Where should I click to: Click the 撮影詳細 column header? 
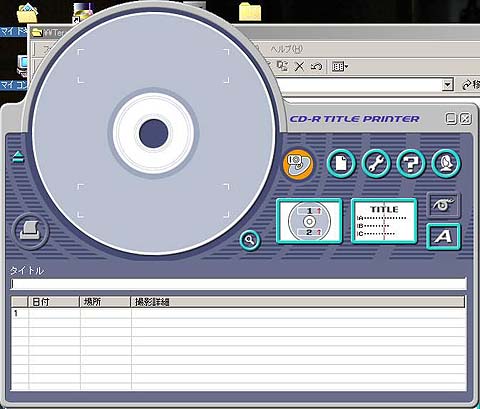click(x=297, y=302)
